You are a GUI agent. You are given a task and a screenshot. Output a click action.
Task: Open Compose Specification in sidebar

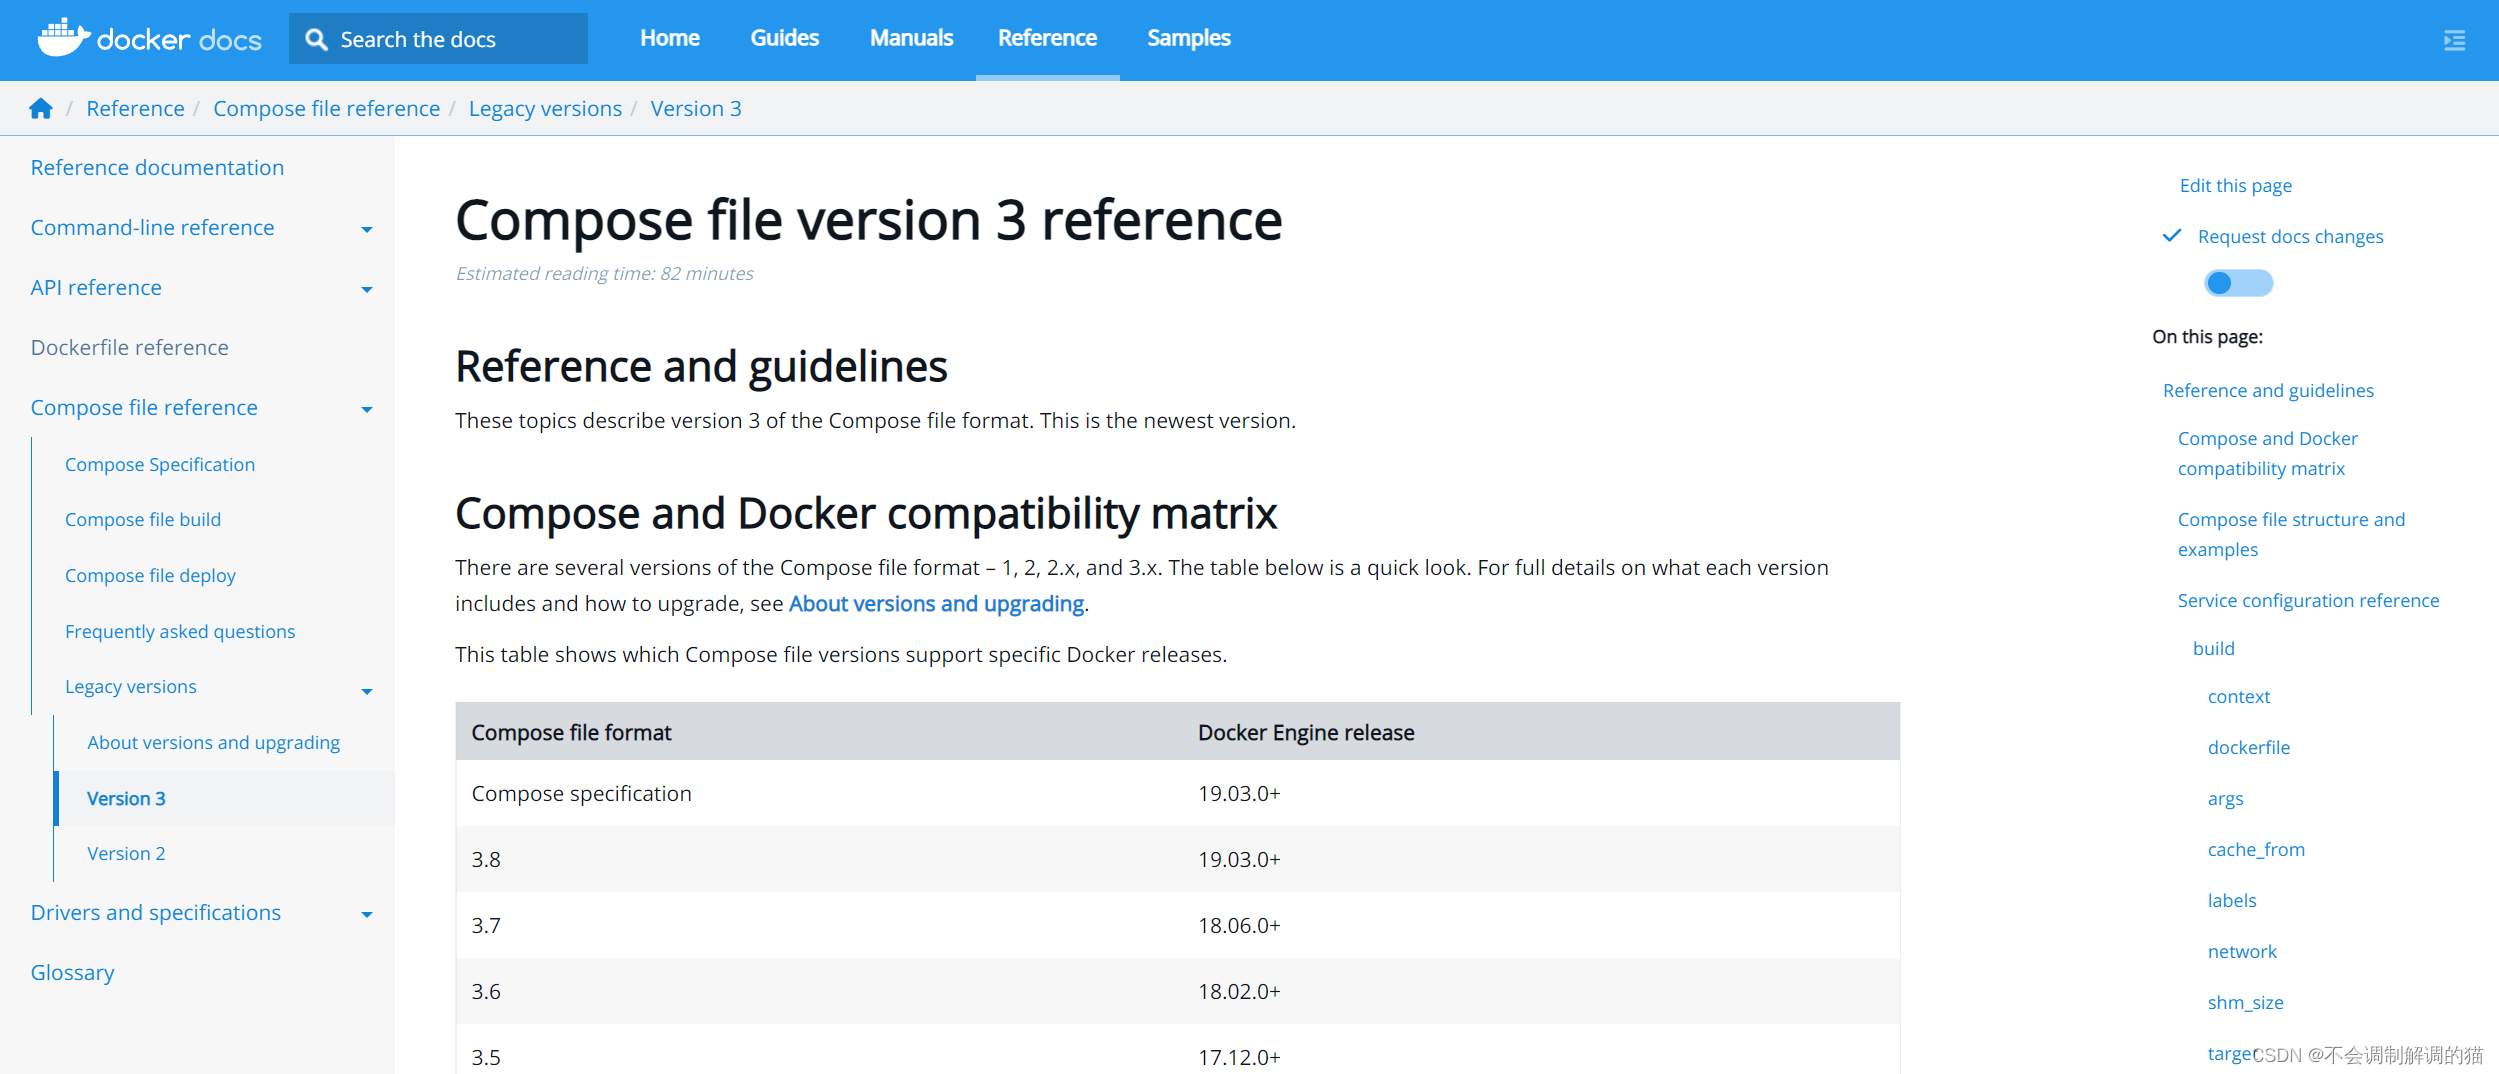click(x=160, y=464)
